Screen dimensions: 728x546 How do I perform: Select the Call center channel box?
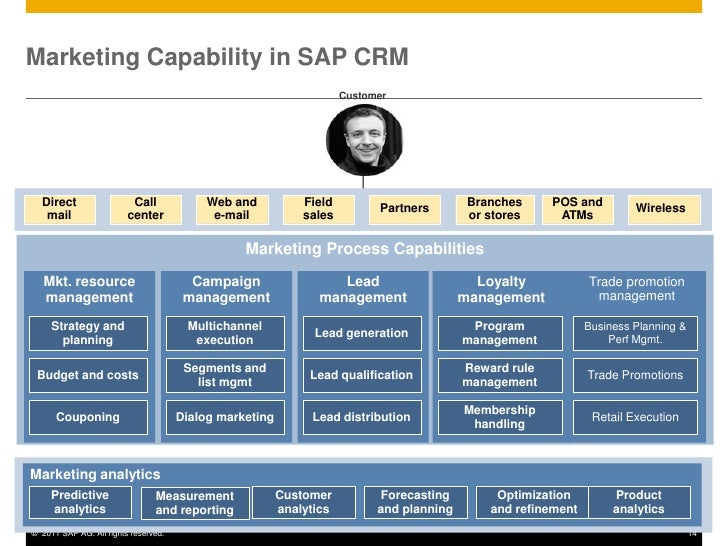(146, 209)
